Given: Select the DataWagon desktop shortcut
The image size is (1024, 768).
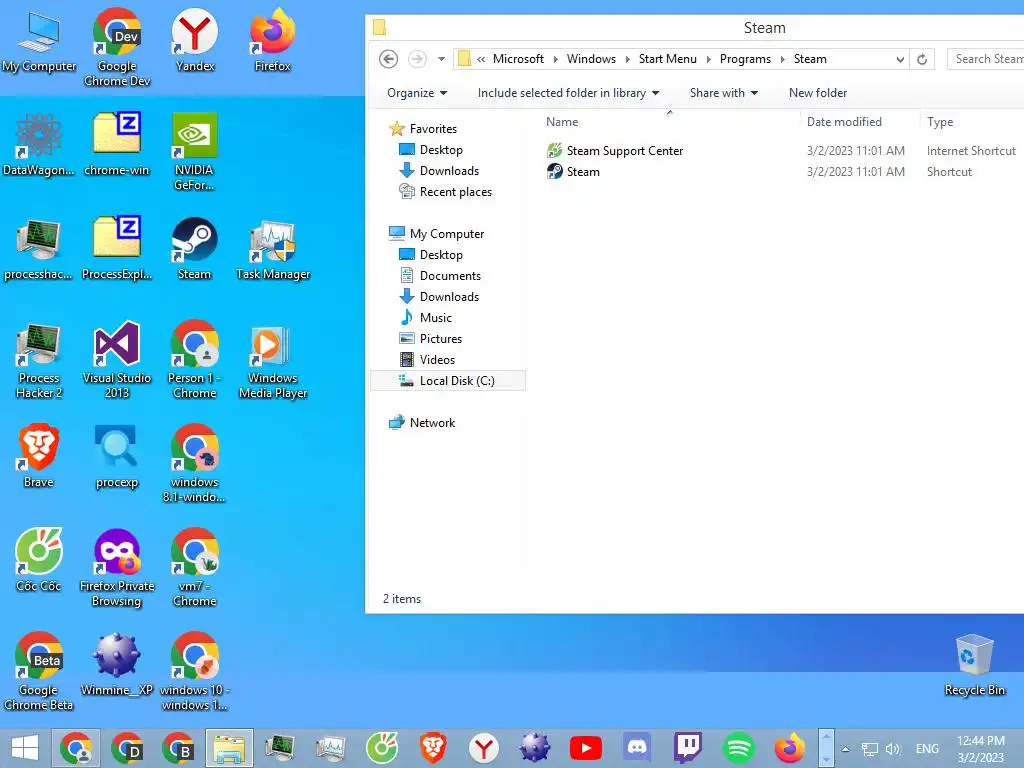Looking at the screenshot, I should click(x=39, y=145).
